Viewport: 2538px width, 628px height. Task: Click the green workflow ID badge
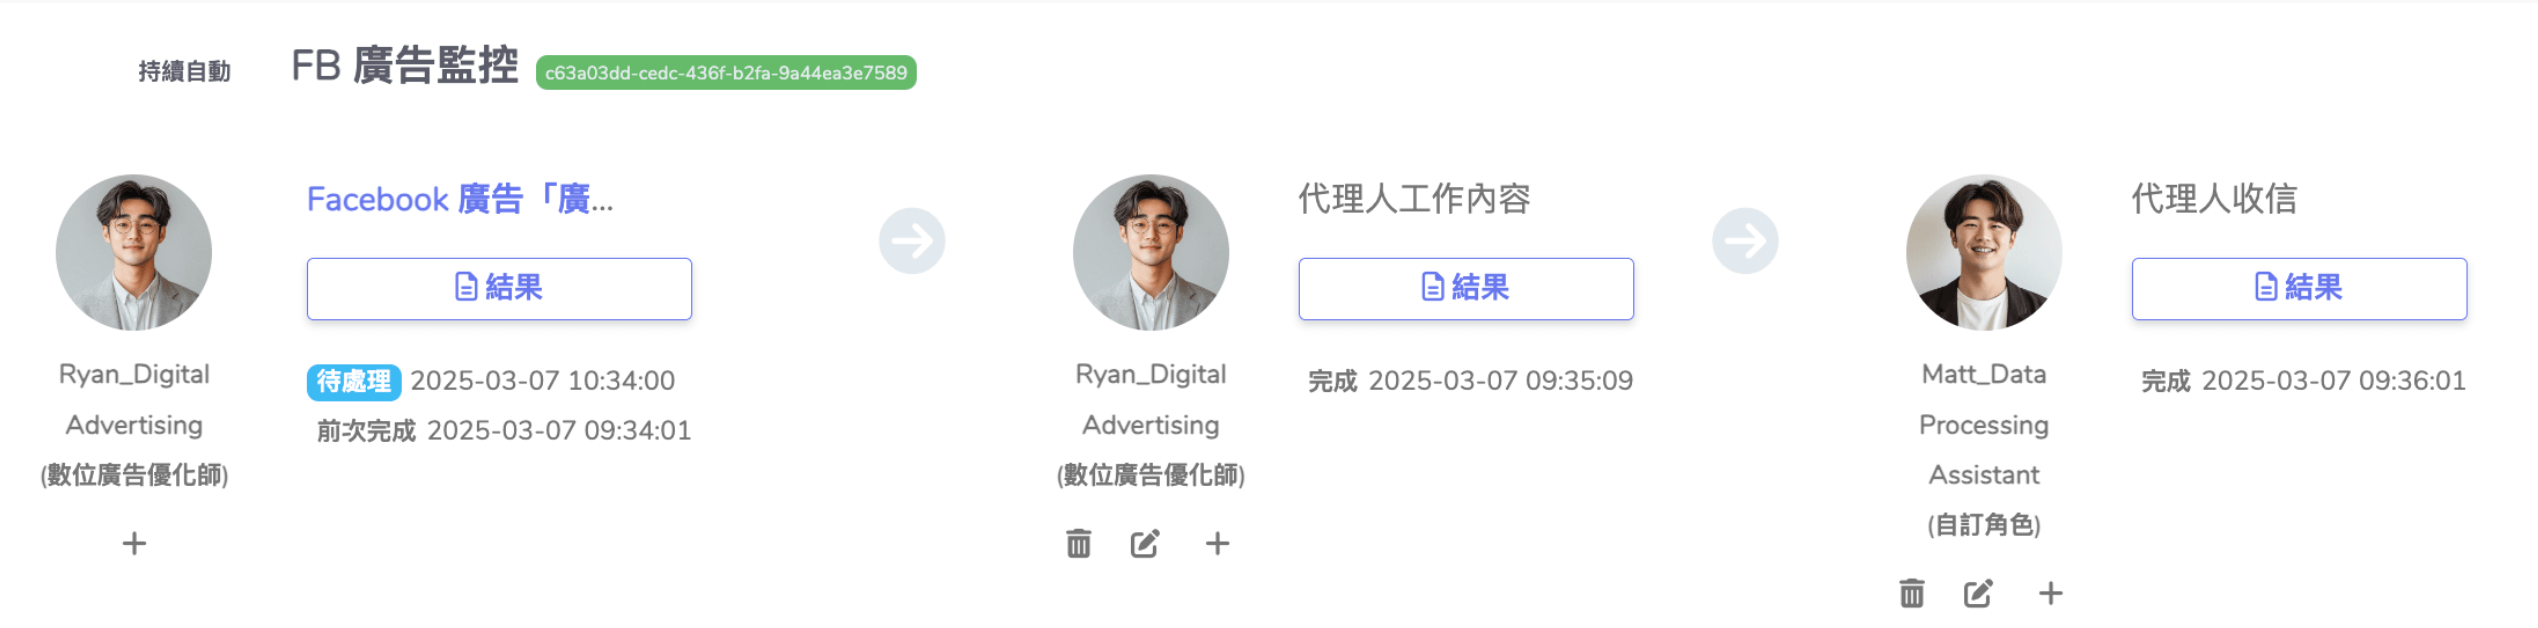click(726, 73)
